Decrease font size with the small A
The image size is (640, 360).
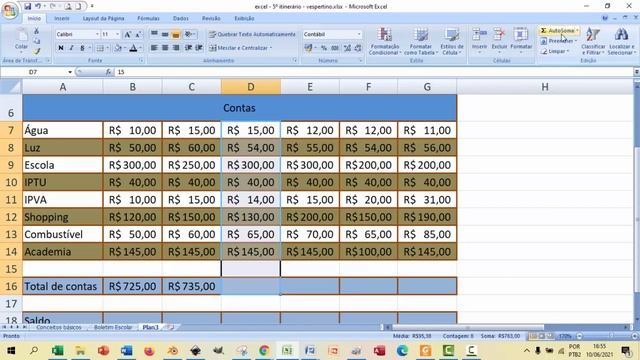click(138, 34)
